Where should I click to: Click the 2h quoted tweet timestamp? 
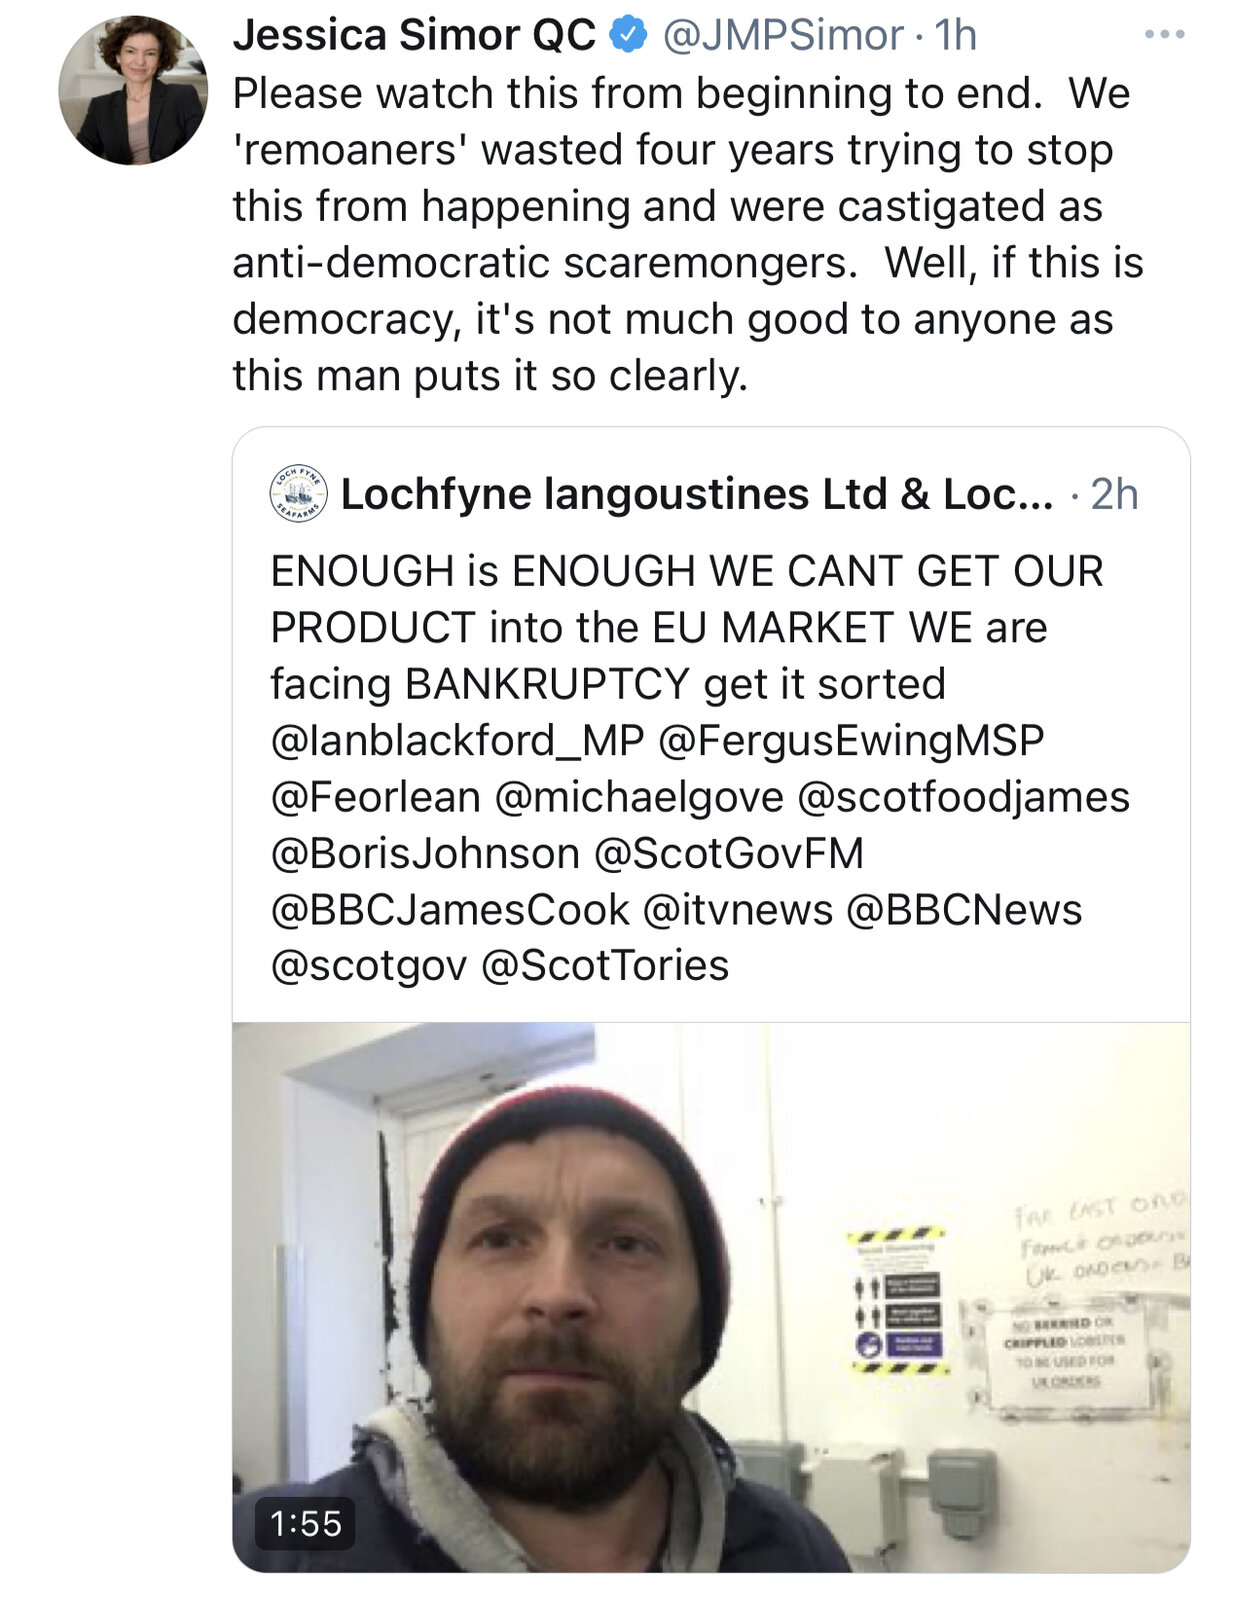(1114, 494)
